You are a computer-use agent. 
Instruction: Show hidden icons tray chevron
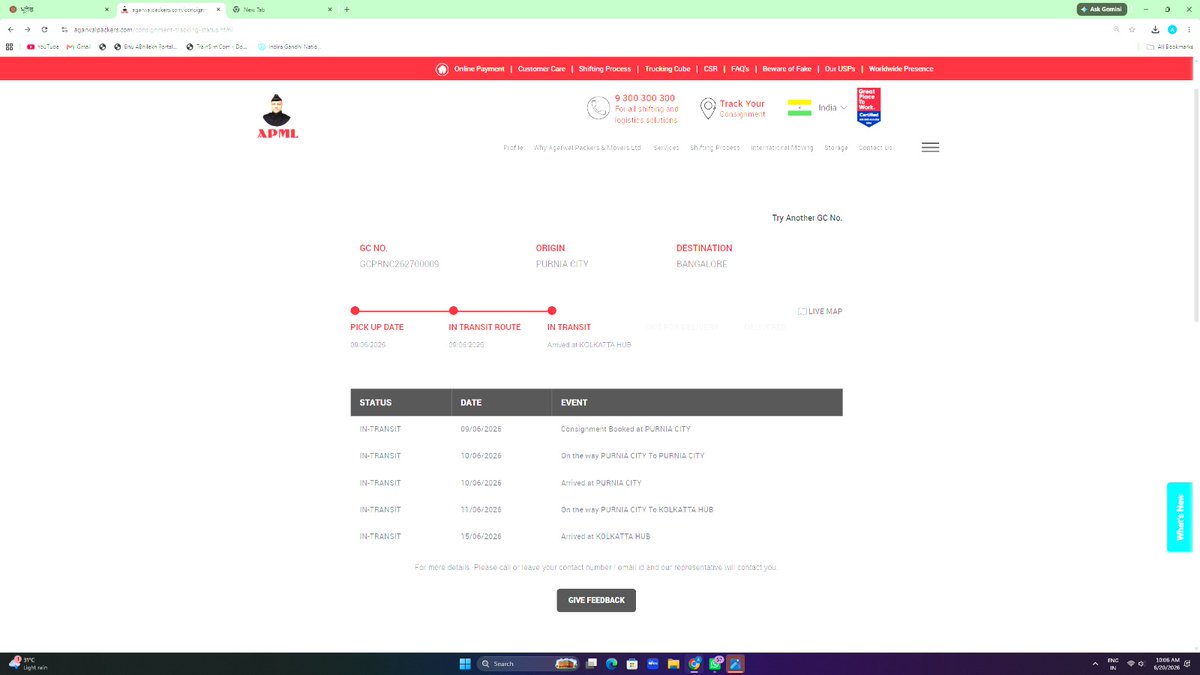[x=1095, y=664]
